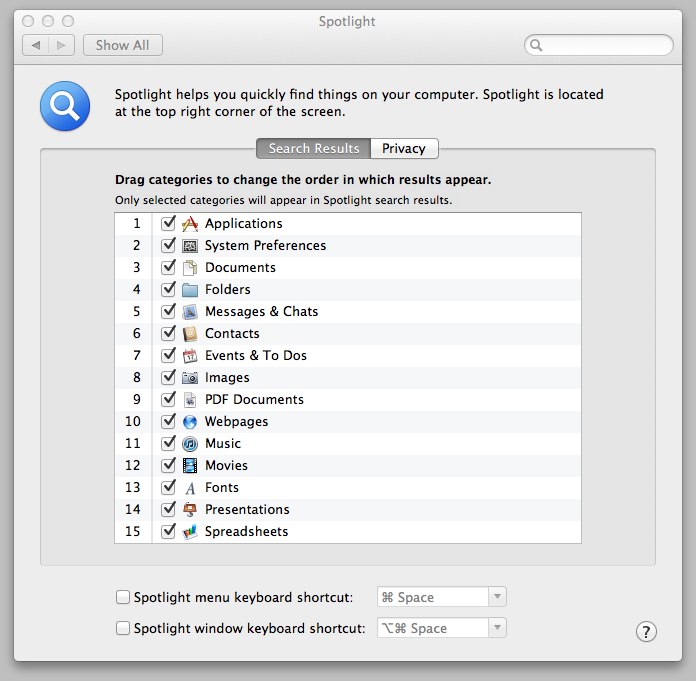Screen dimensions: 696x681
Task: Open the Spotlight window shortcut dropdown arrow
Action: (498, 628)
